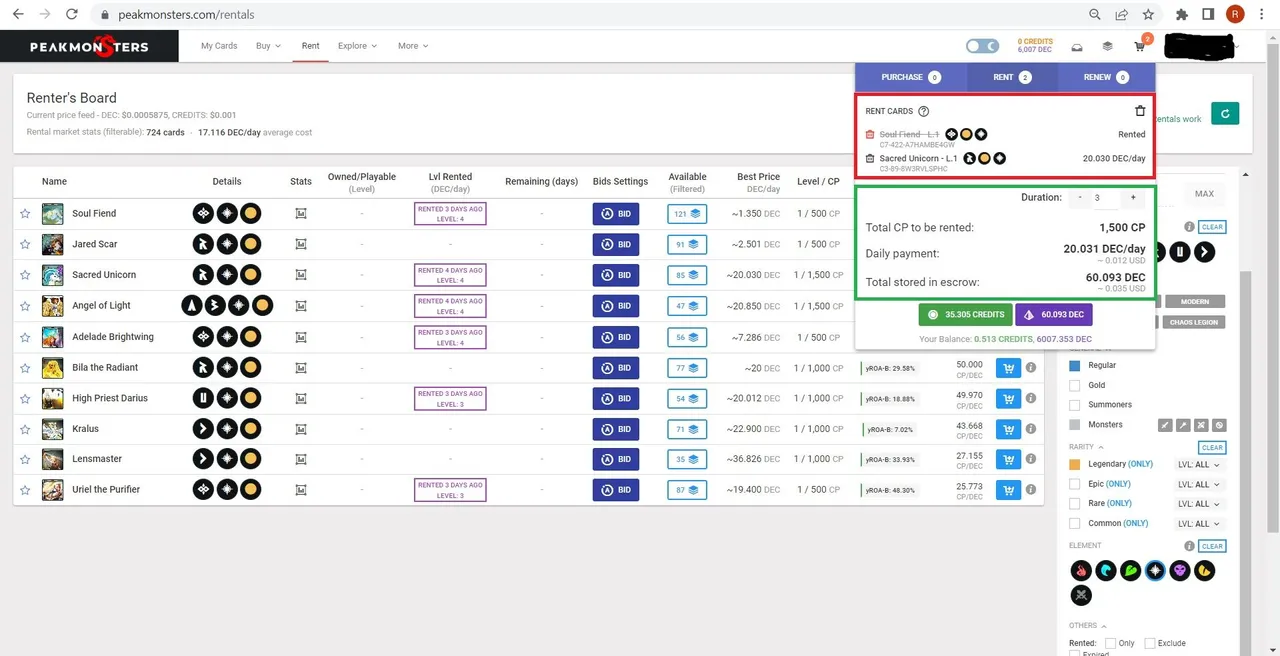1280x656 pixels.
Task: Favorite Kralus with its star
Action: [25, 429]
